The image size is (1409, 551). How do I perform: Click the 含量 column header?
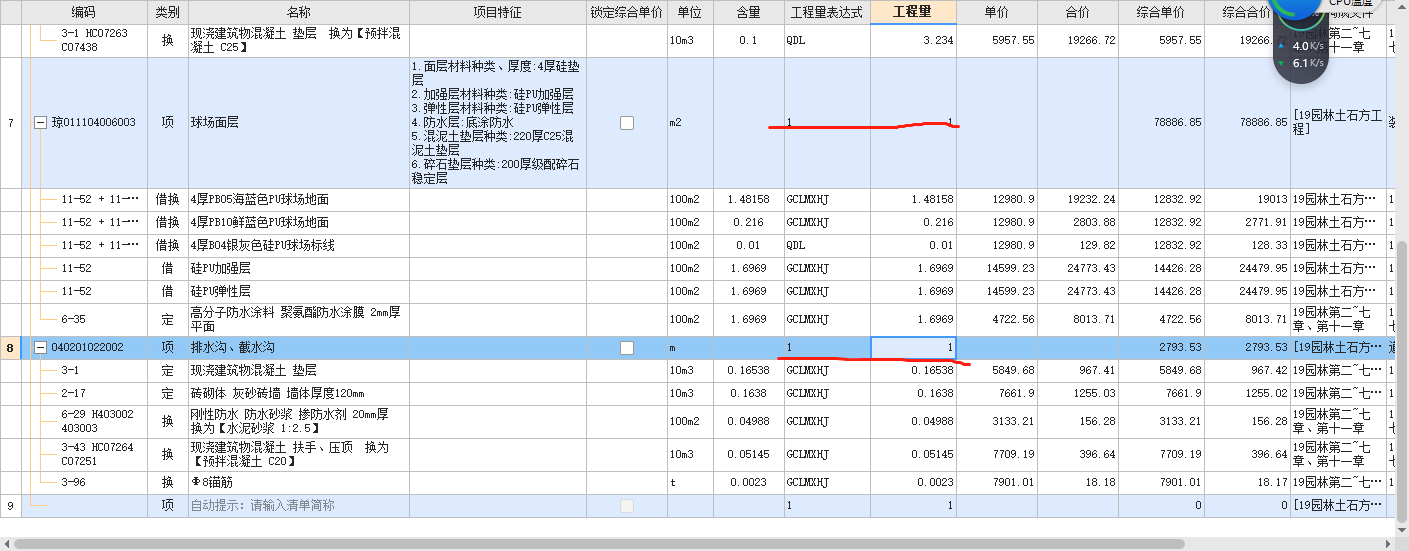point(748,12)
